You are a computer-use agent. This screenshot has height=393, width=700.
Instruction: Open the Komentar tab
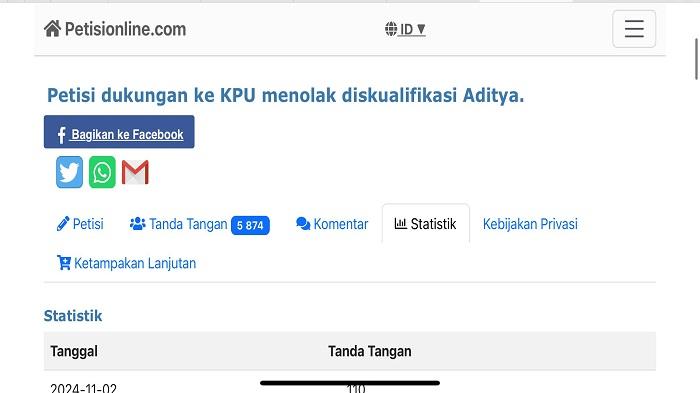(332, 224)
